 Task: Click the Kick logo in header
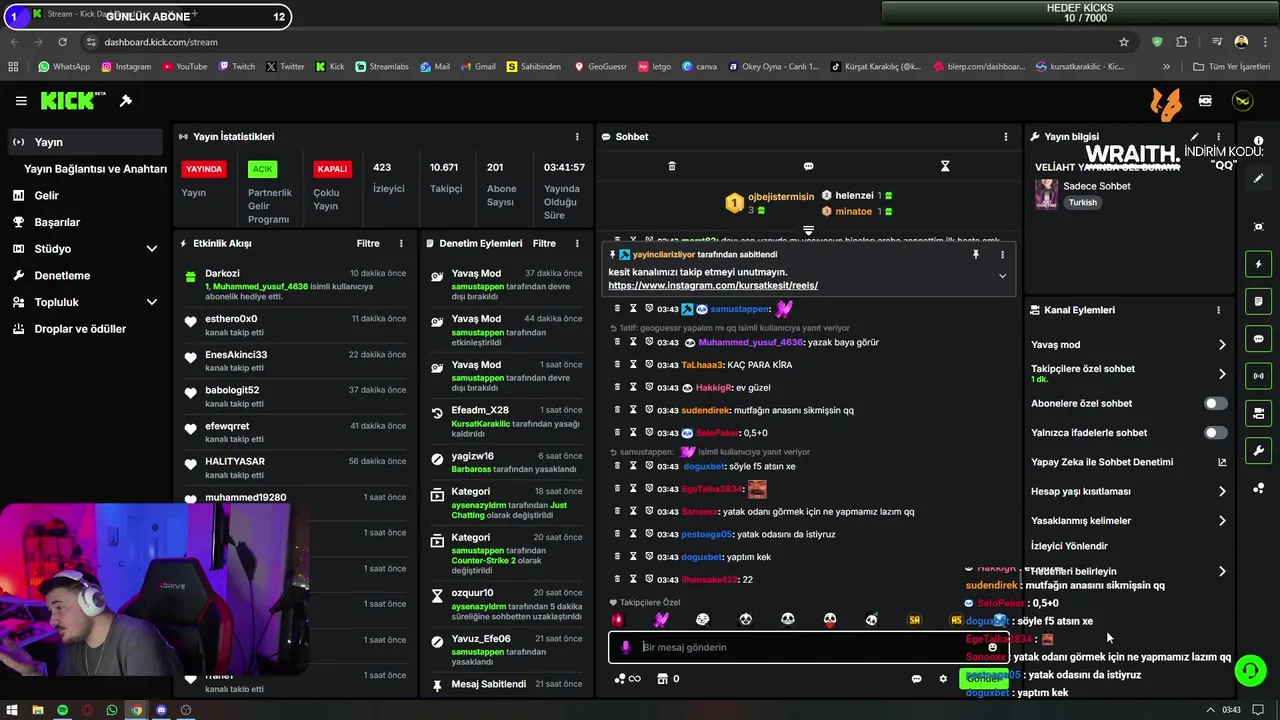[73, 101]
